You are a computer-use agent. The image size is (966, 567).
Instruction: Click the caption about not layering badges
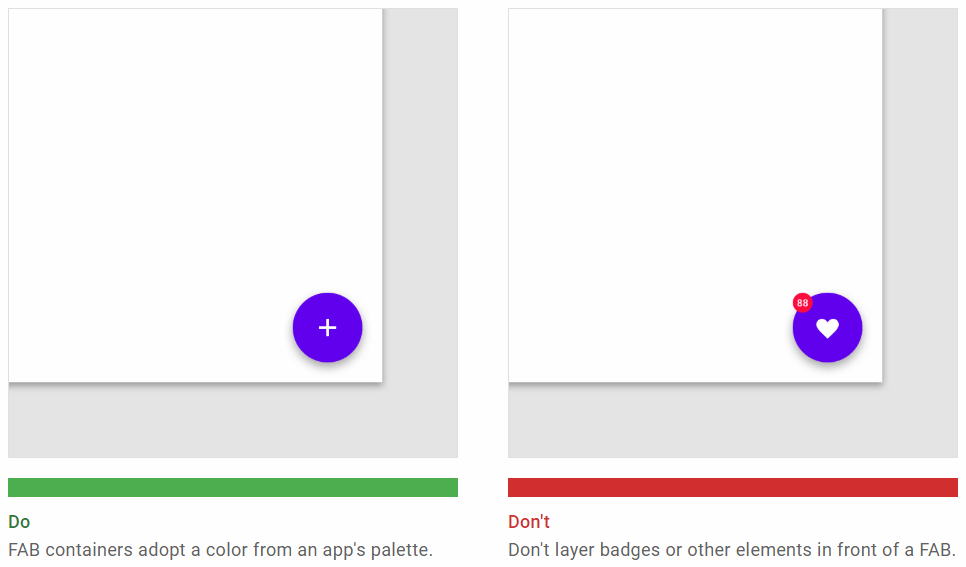732,550
